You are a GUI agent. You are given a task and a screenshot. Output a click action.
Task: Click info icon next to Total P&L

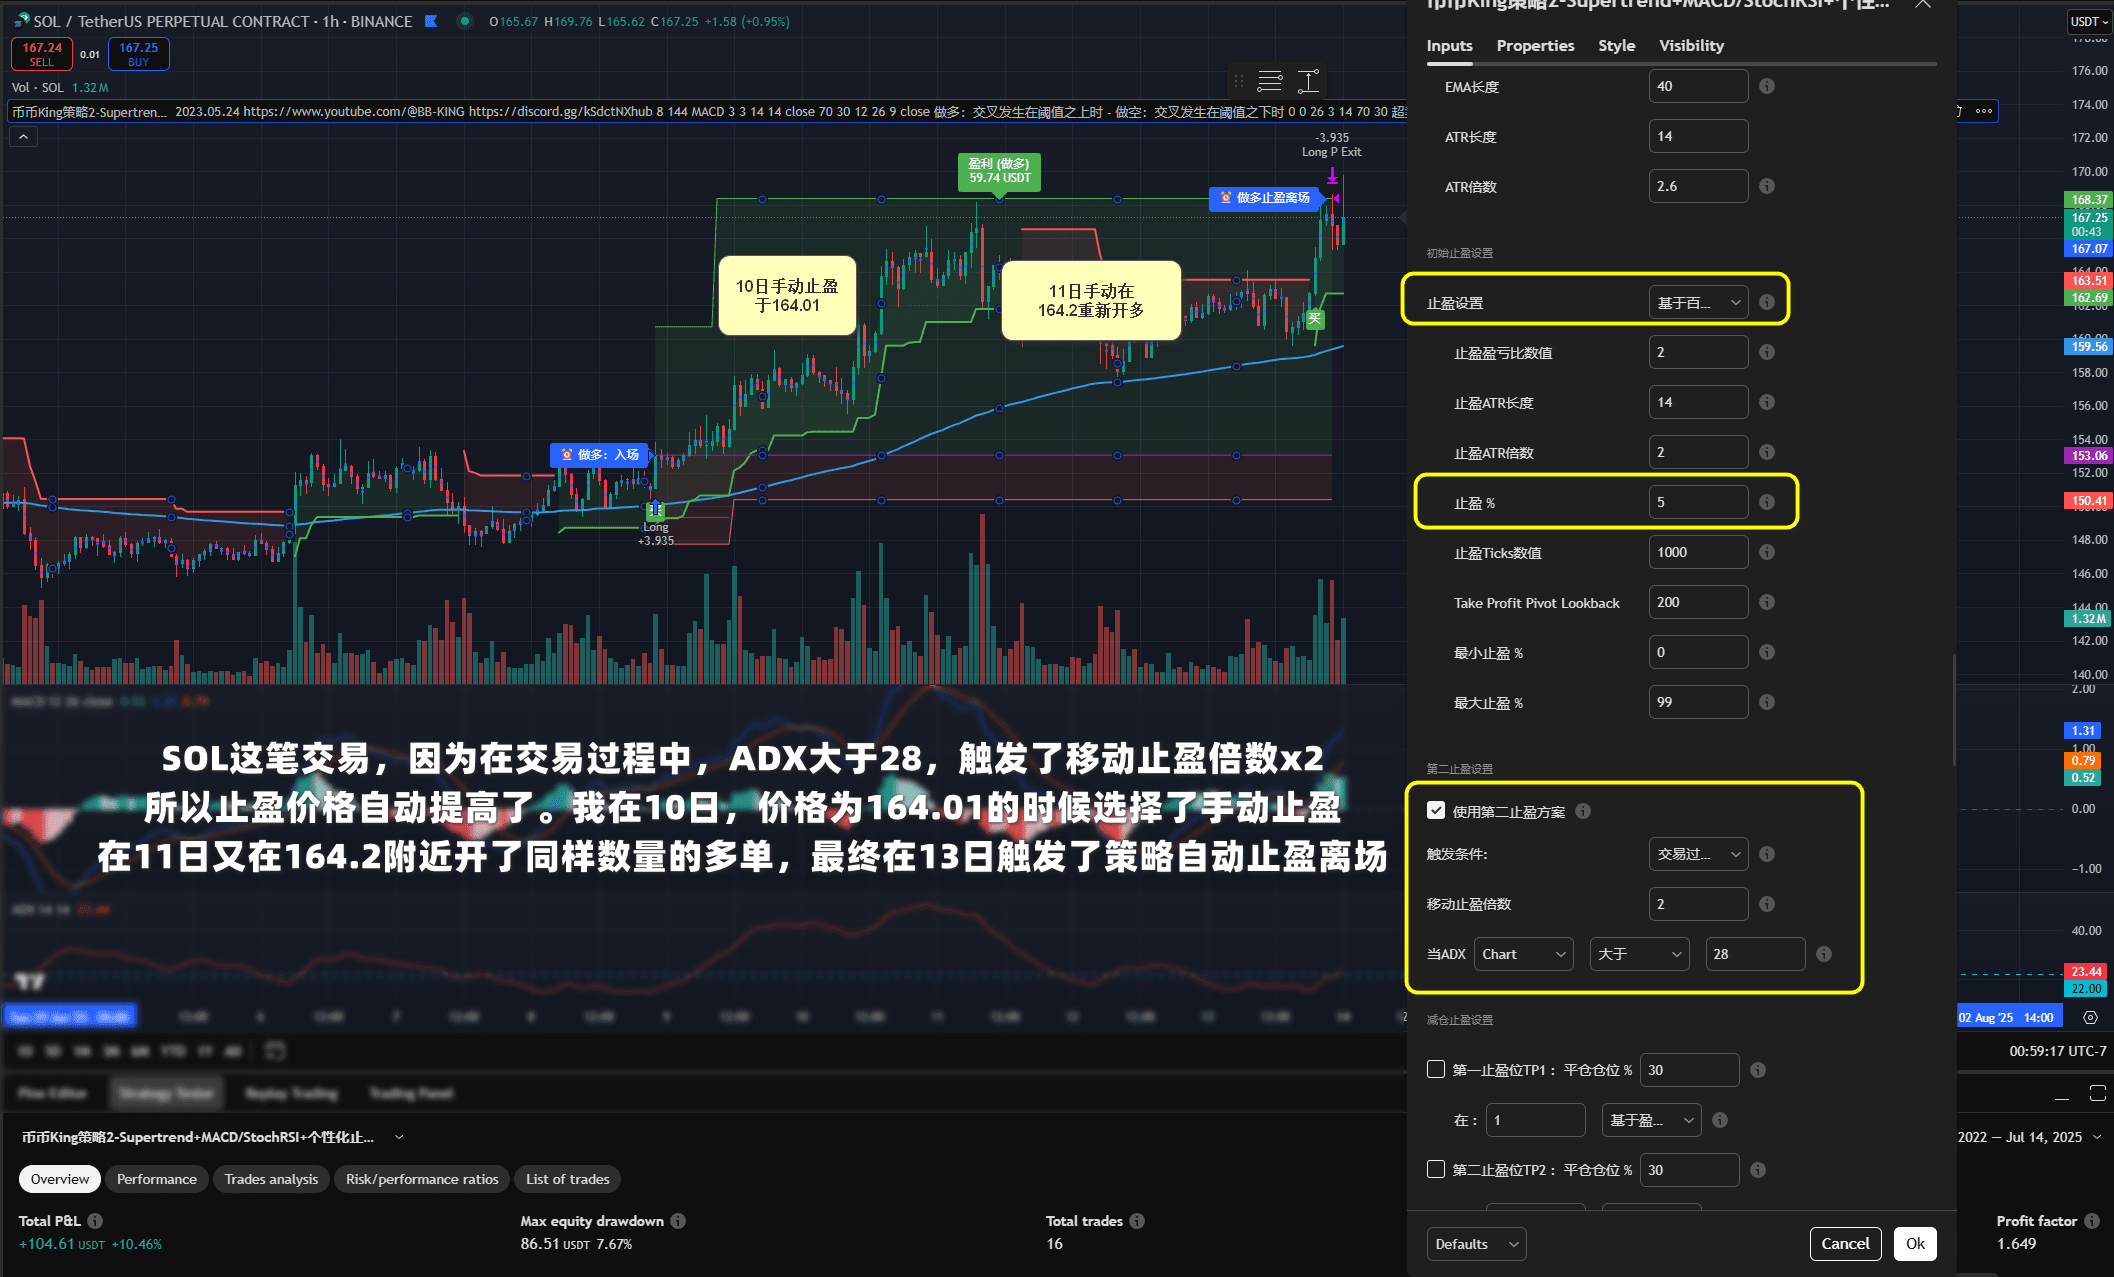(95, 1221)
